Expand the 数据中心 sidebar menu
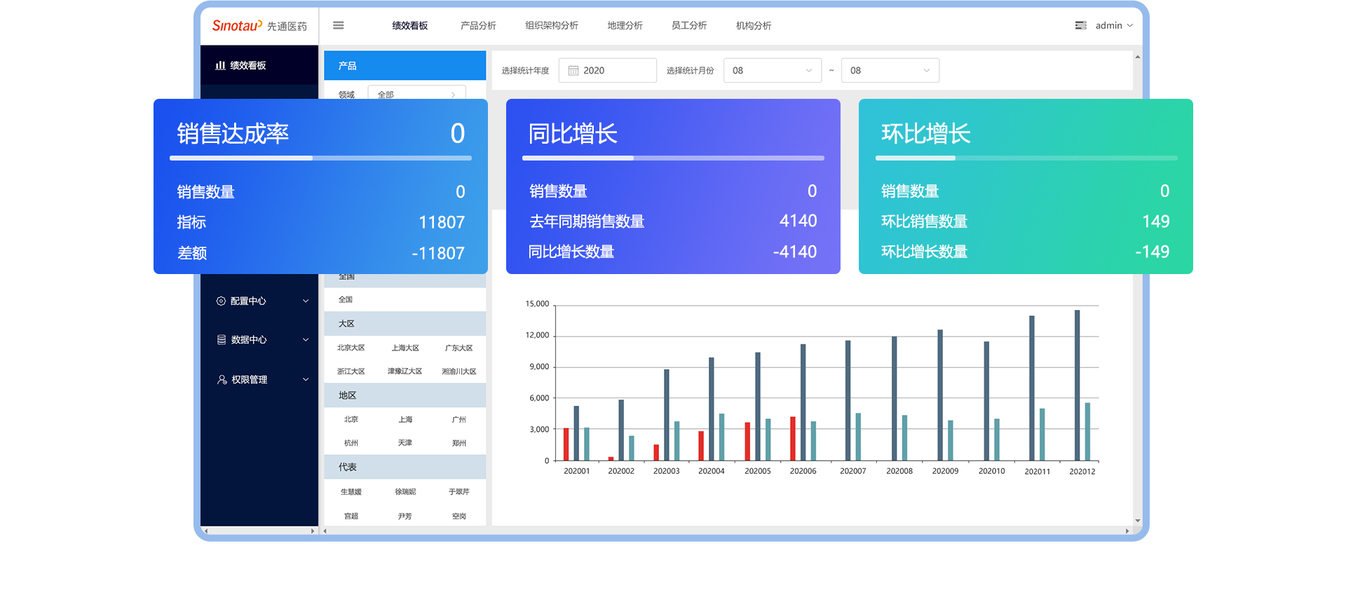 (264, 340)
